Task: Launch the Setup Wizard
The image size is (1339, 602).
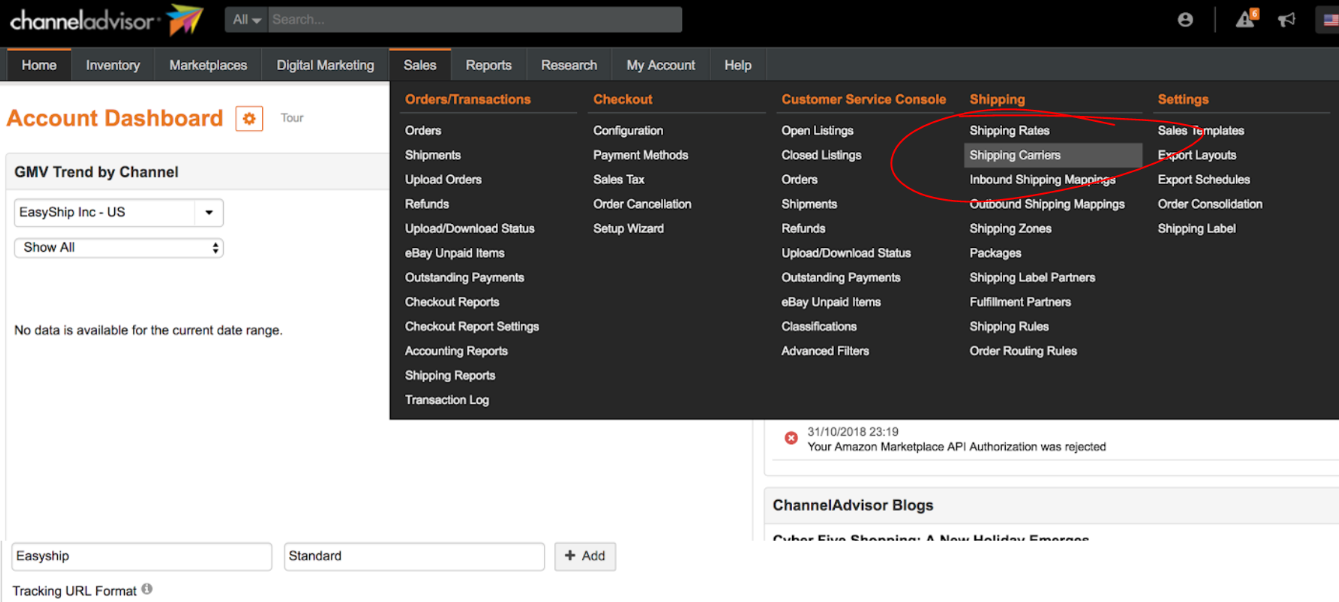Action: pos(628,229)
